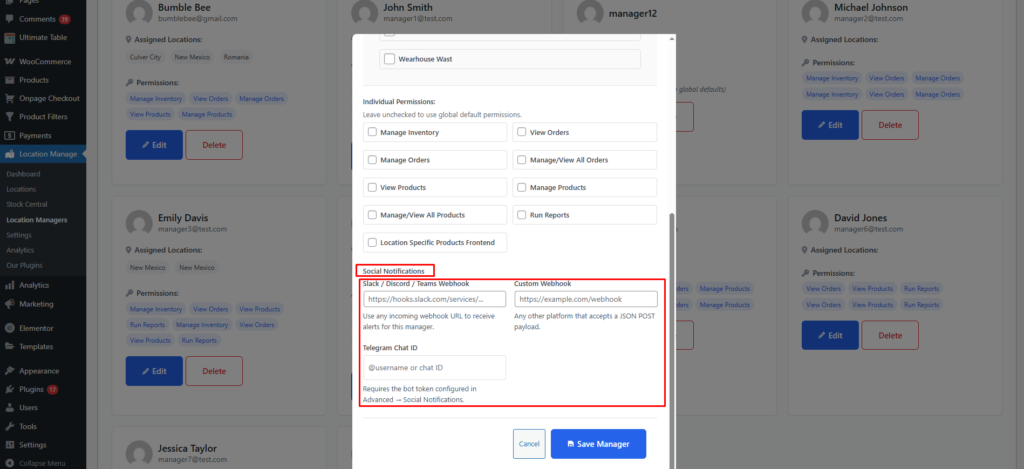Screen dimensions: 1024x469
Task: Check the Run Reports permission
Action: 522,214
